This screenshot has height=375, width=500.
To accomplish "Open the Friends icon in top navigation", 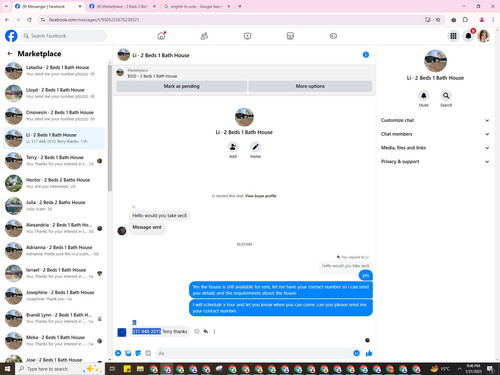I will (x=204, y=36).
